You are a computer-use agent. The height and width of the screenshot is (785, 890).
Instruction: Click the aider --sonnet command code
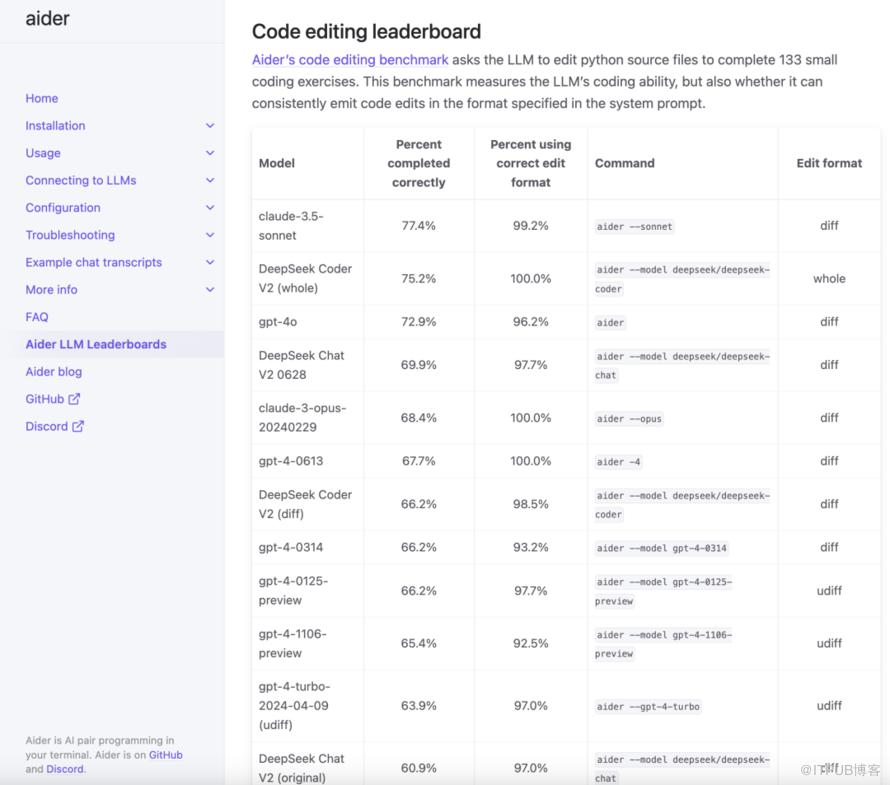(634, 226)
